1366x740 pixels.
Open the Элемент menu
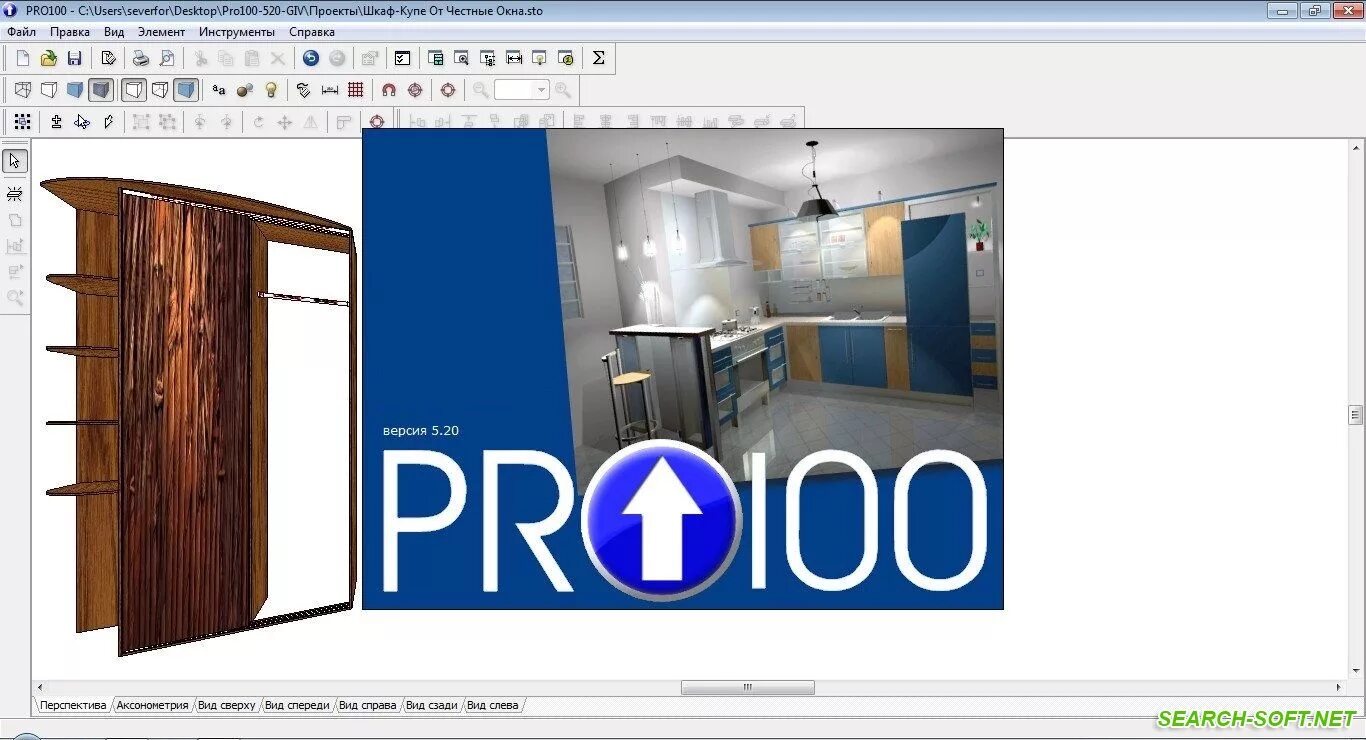click(162, 32)
